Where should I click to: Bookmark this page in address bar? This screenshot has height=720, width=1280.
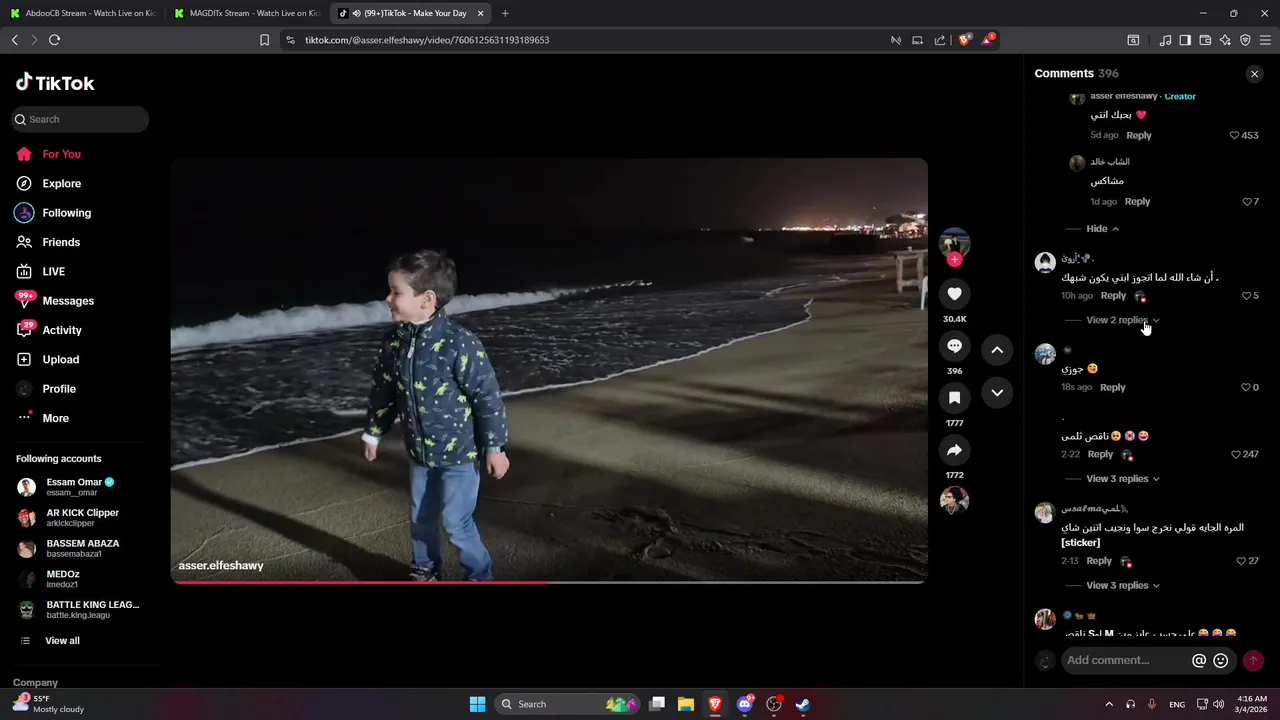point(264,40)
